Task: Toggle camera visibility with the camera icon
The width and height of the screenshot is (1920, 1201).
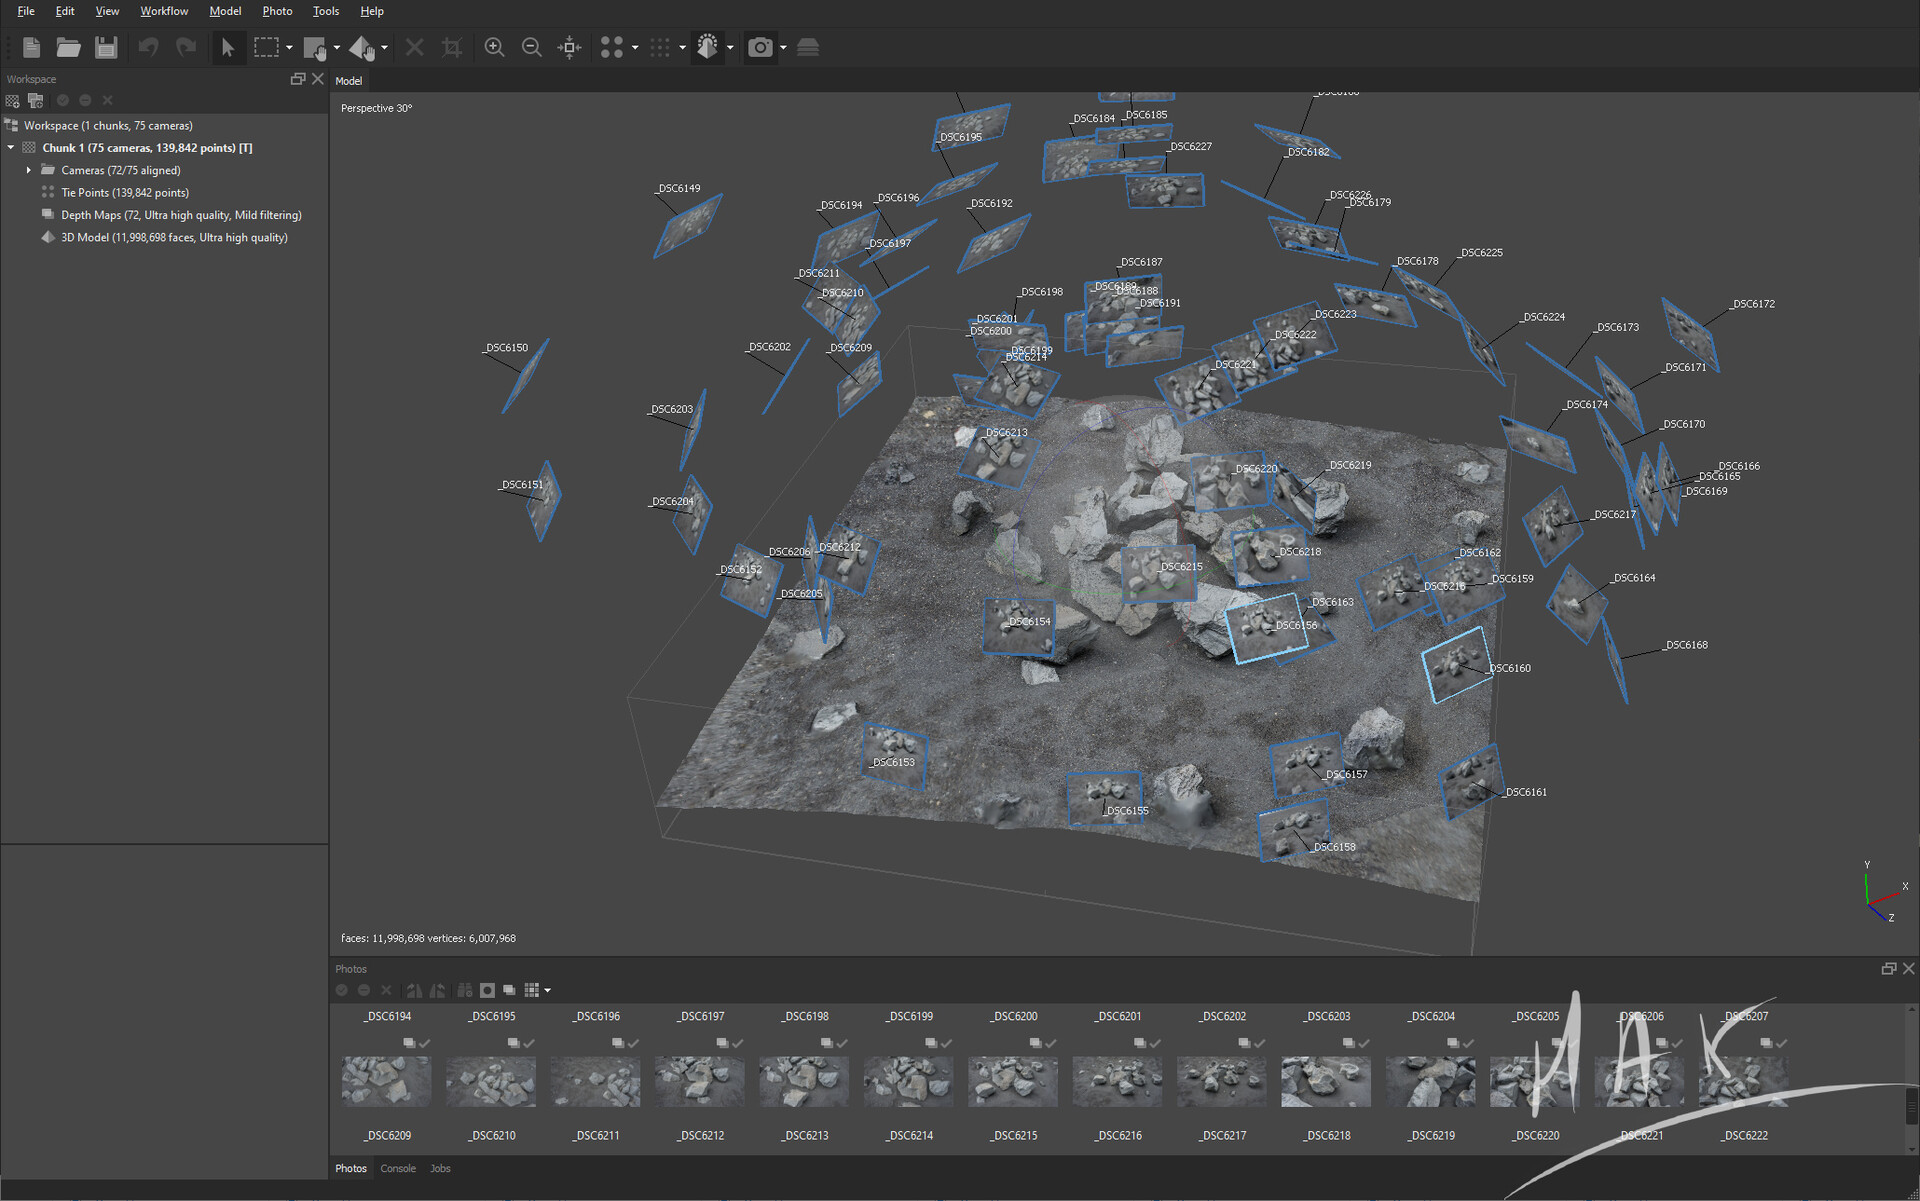Action: point(762,47)
